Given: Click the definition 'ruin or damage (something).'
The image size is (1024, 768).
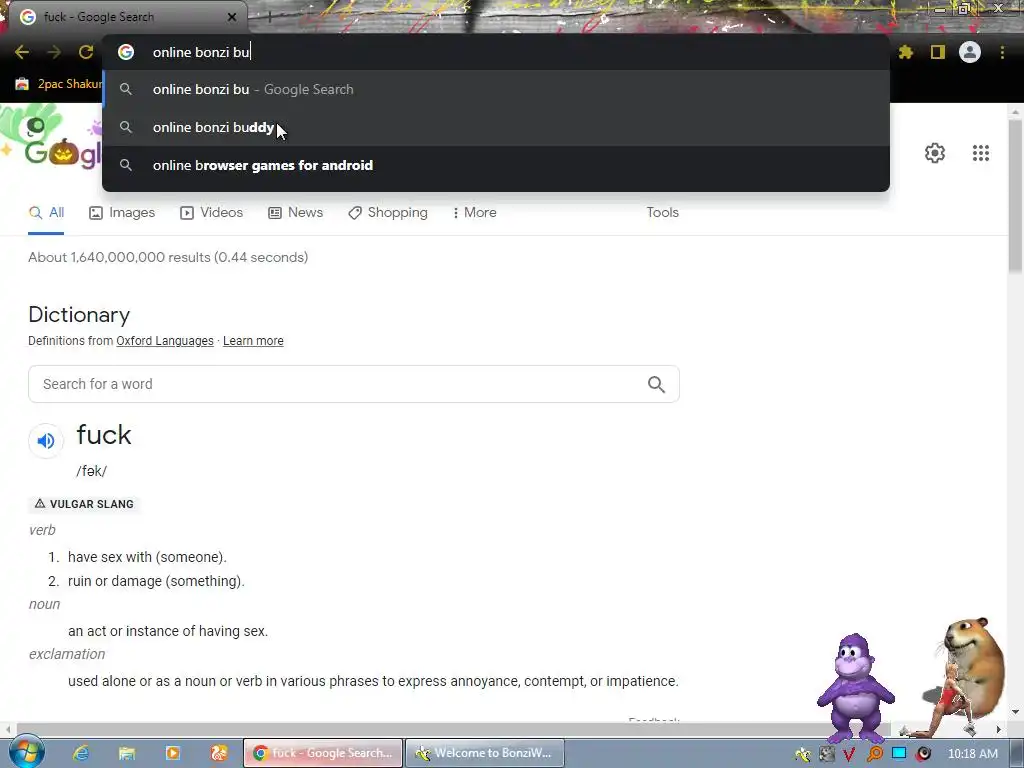Looking at the screenshot, I should click(156, 581).
